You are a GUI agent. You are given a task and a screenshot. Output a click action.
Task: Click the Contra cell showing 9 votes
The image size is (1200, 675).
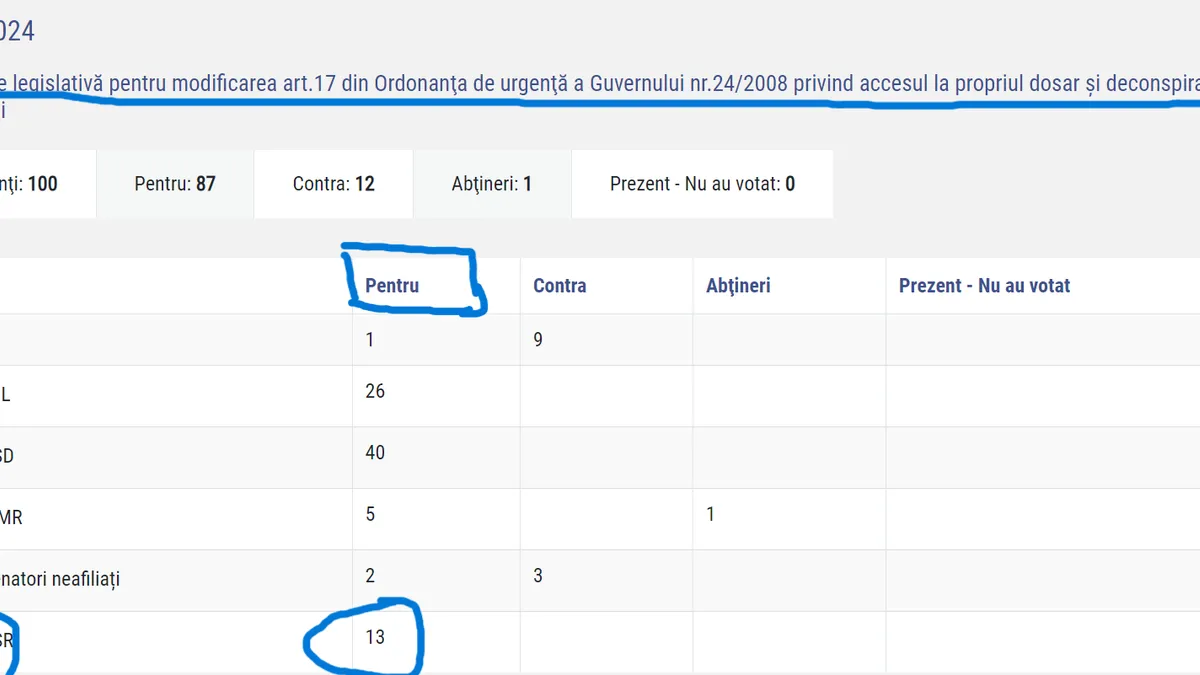click(x=538, y=340)
